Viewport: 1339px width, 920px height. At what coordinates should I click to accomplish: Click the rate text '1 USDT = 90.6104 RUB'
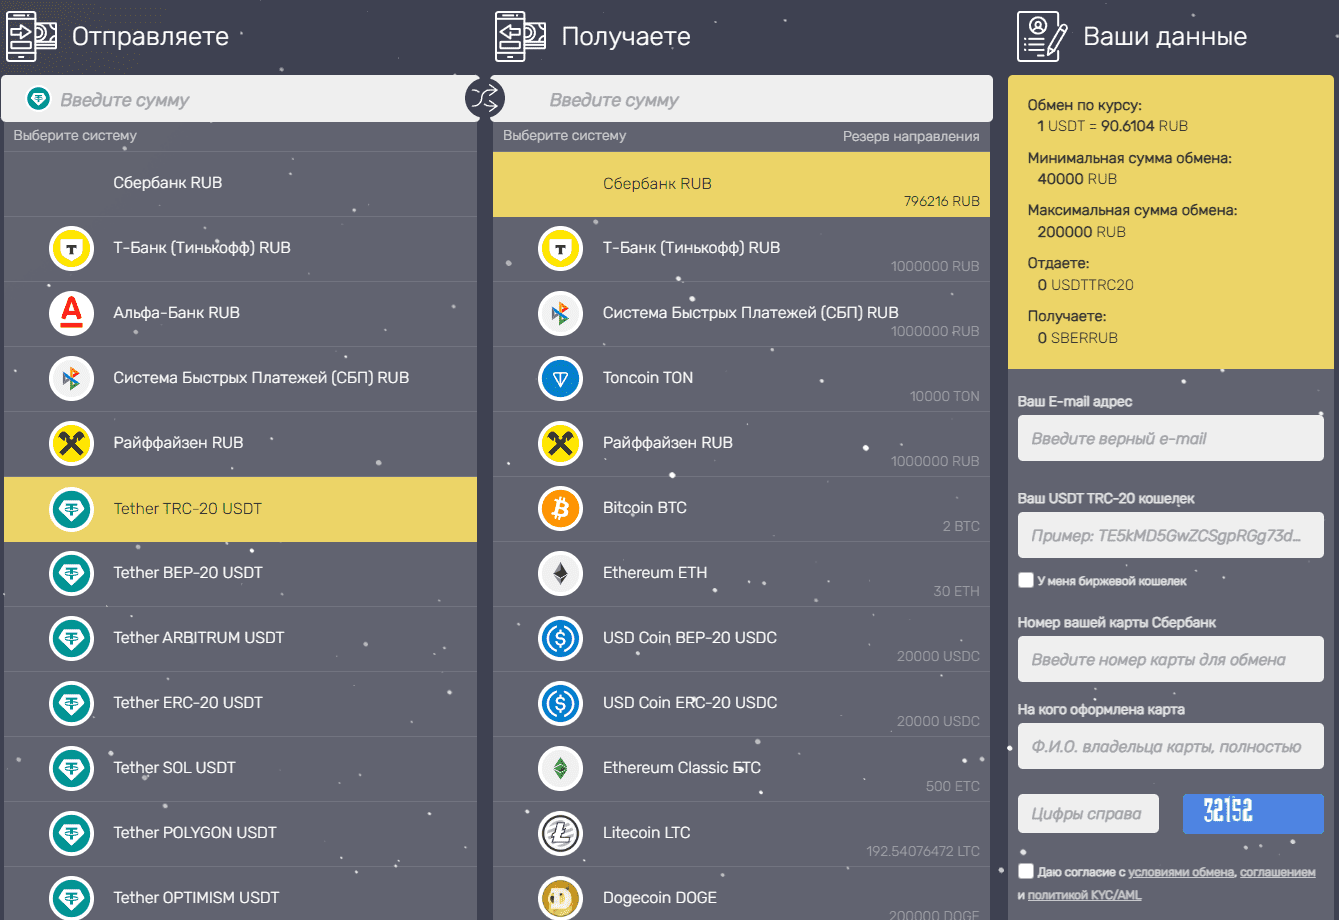pos(1113,126)
